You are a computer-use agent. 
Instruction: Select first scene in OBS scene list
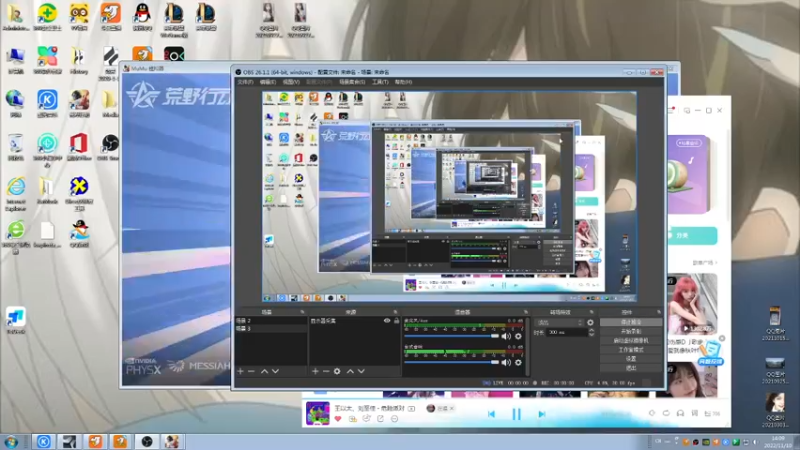point(271,321)
